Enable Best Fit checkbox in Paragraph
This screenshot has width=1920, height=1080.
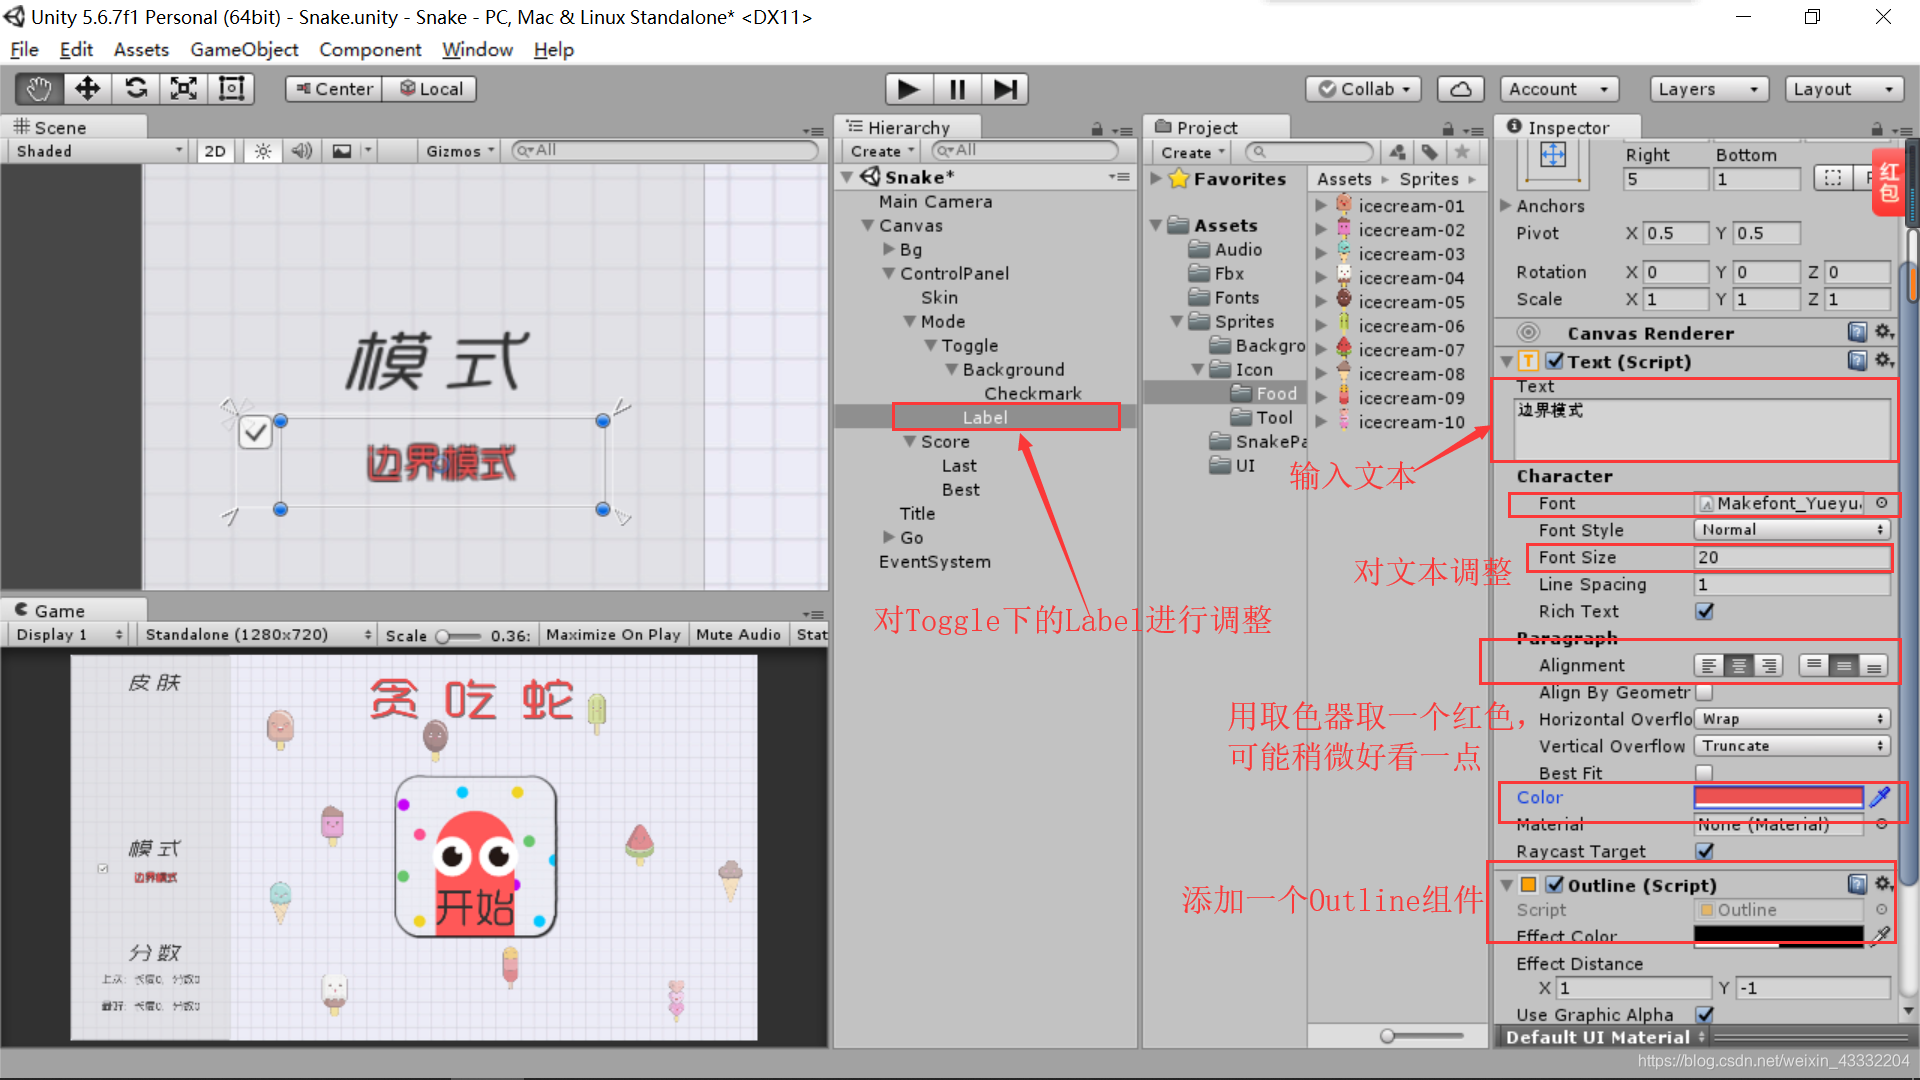(x=1702, y=771)
